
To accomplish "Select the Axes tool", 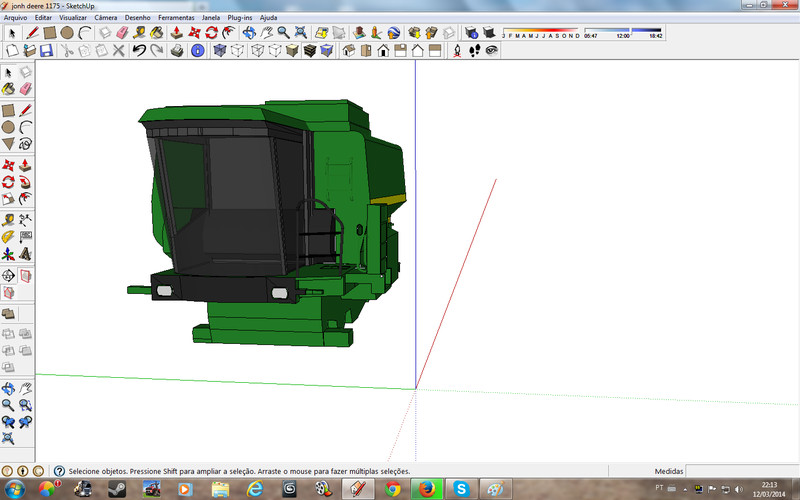I will (x=8, y=254).
